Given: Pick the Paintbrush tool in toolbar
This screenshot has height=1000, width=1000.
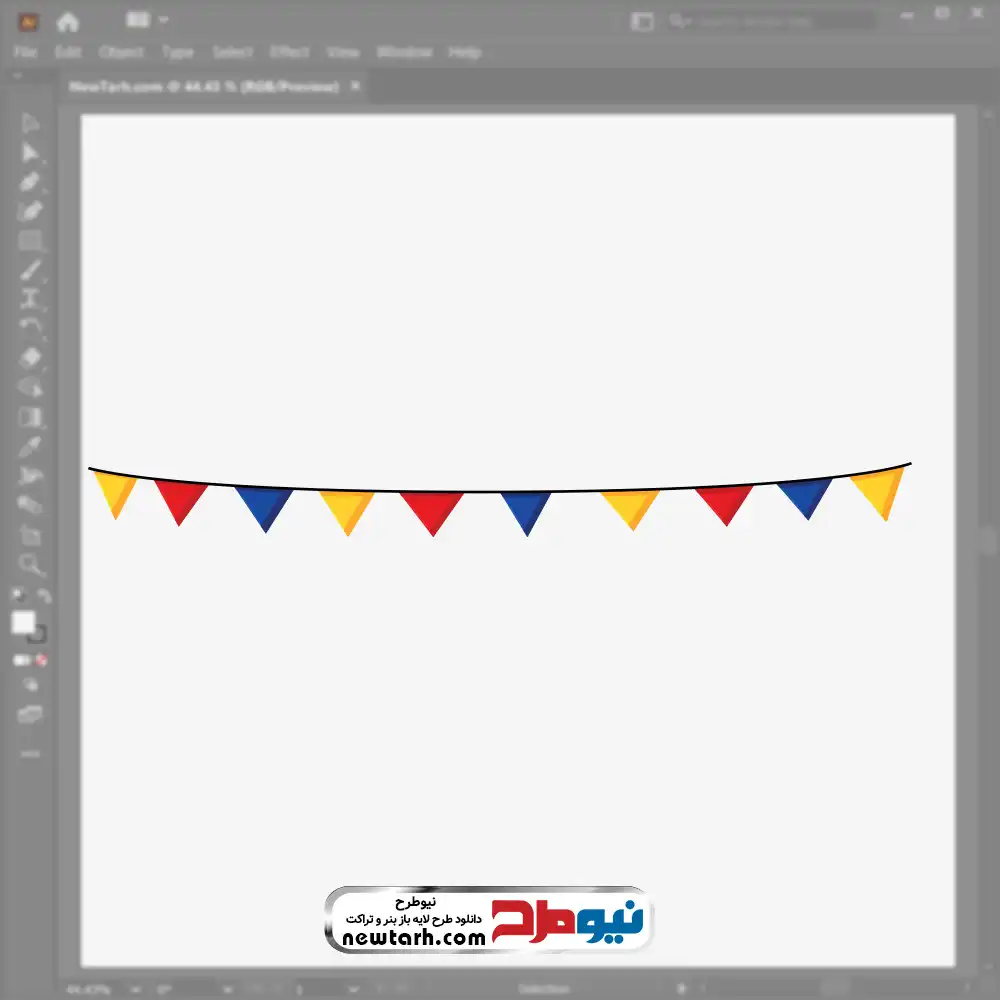Looking at the screenshot, I should 30,270.
